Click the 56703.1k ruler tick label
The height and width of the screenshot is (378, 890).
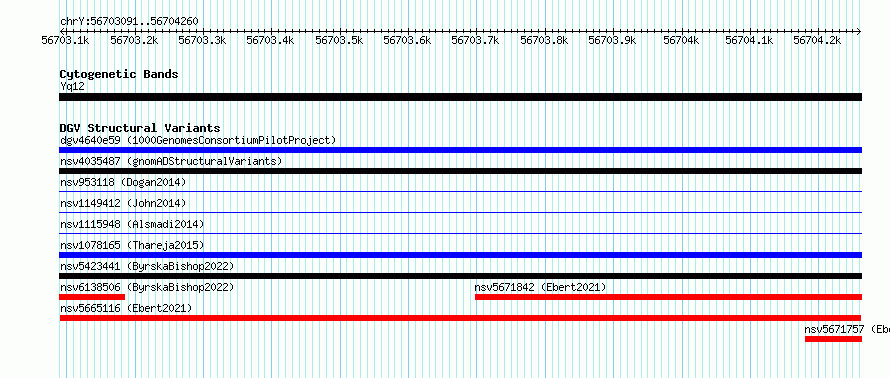pos(66,40)
